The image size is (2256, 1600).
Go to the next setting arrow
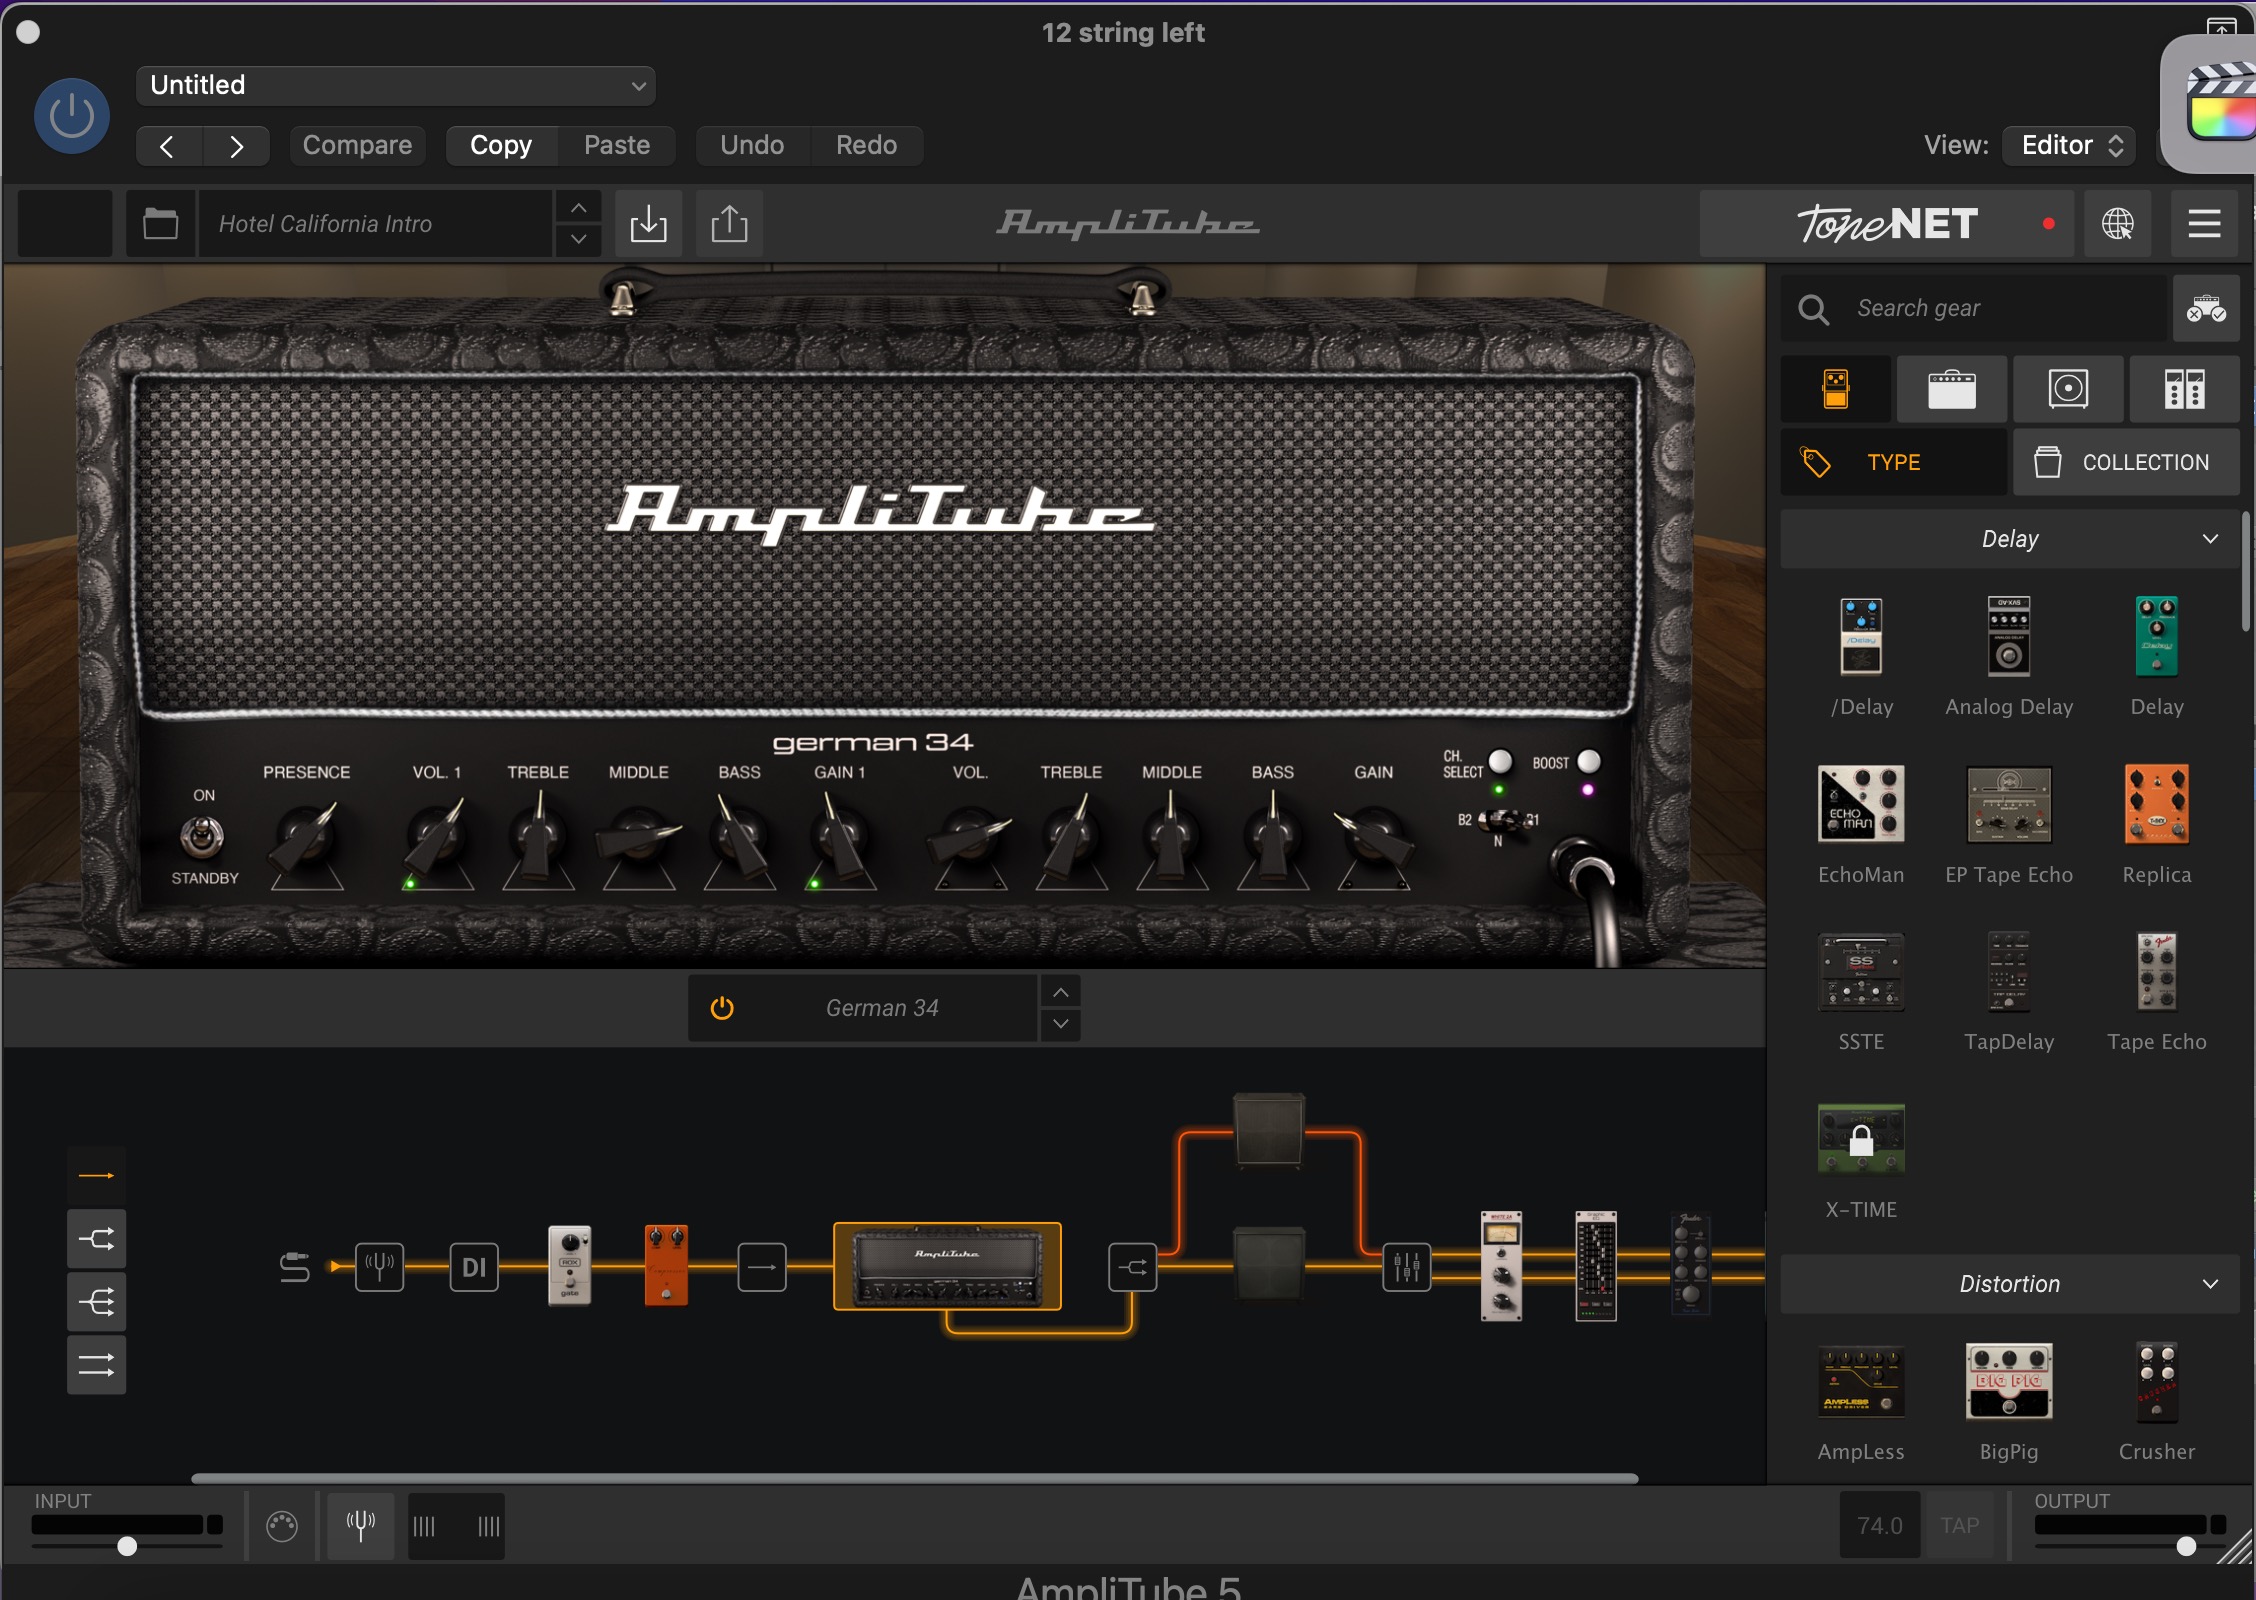[x=236, y=146]
